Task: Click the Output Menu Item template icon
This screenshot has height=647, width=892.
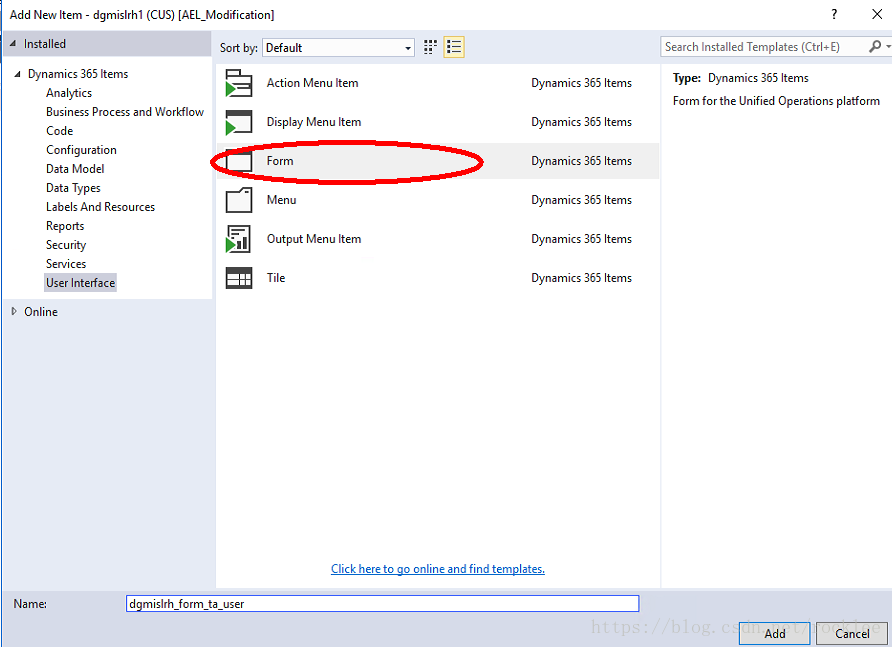Action: (238, 239)
